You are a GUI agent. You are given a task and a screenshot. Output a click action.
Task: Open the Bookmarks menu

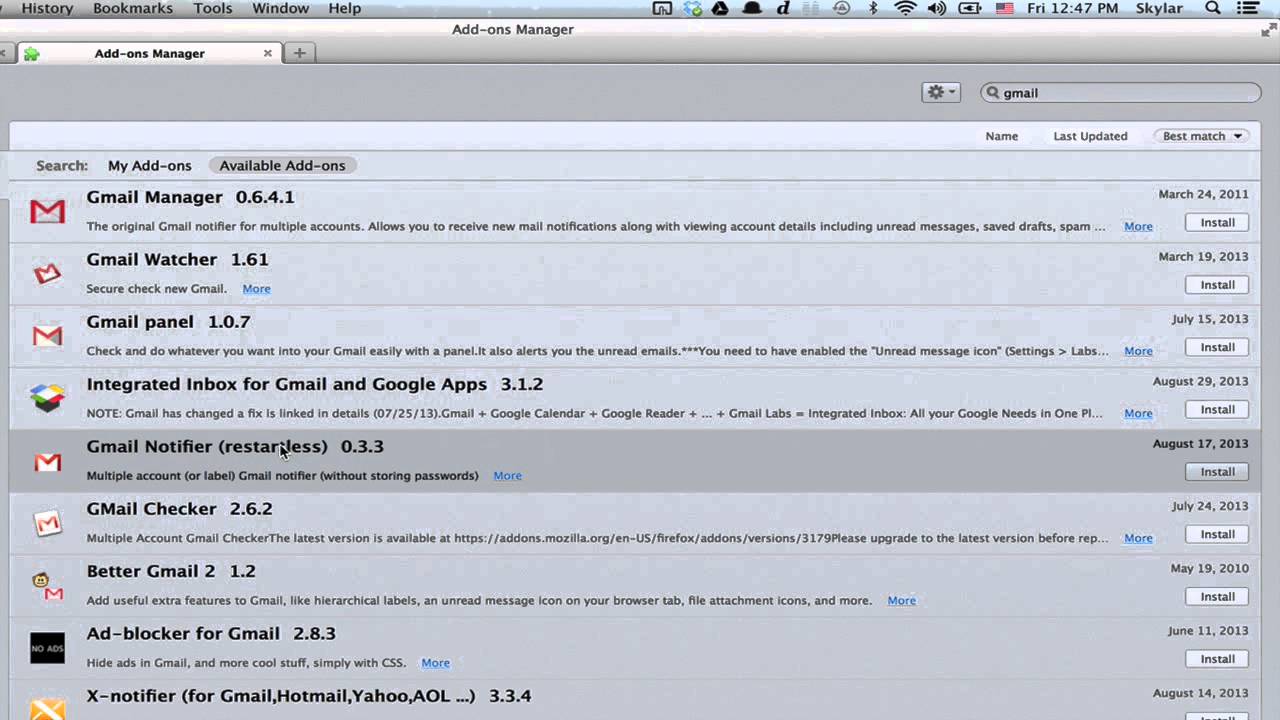(x=133, y=8)
